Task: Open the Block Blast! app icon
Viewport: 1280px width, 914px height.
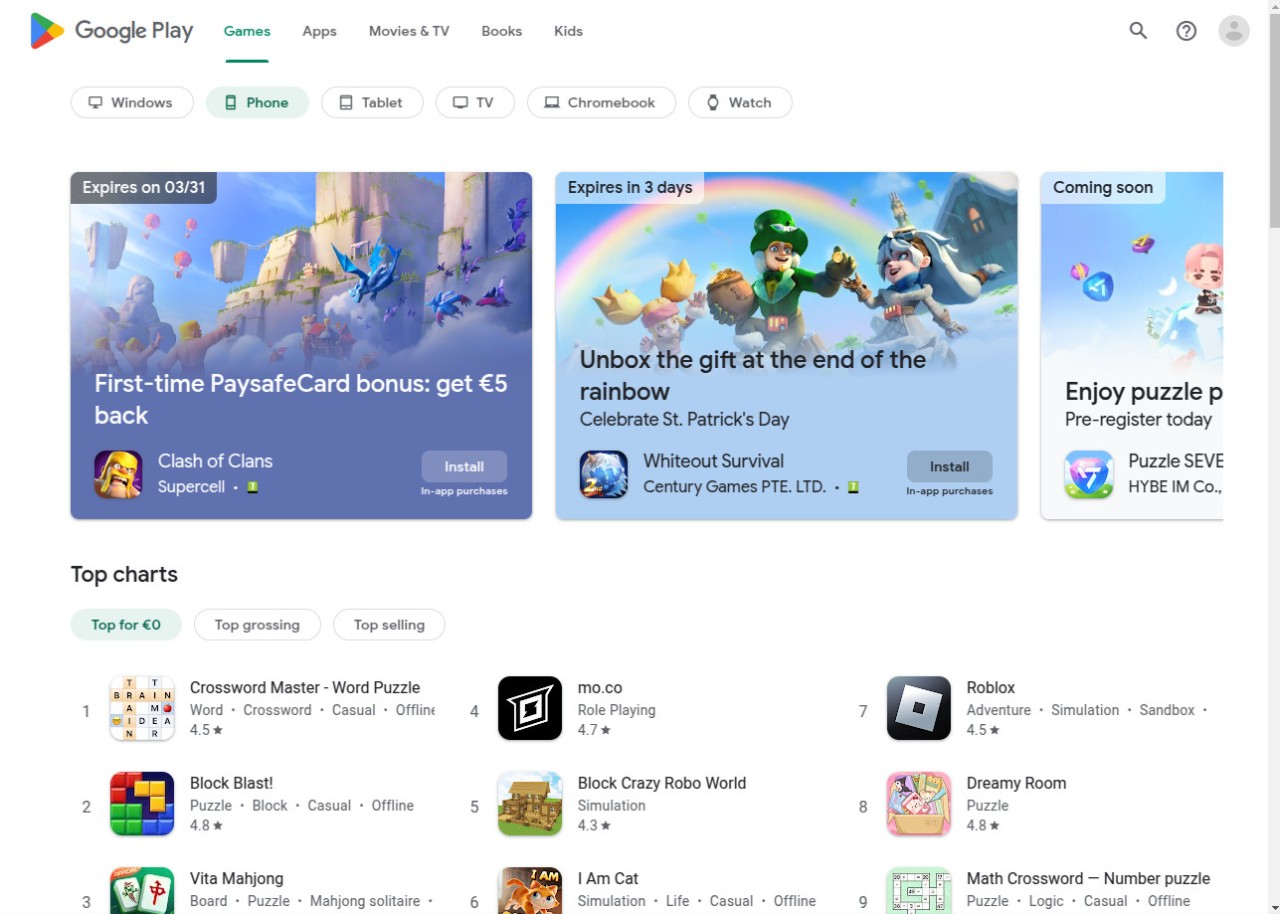Action: coord(142,803)
